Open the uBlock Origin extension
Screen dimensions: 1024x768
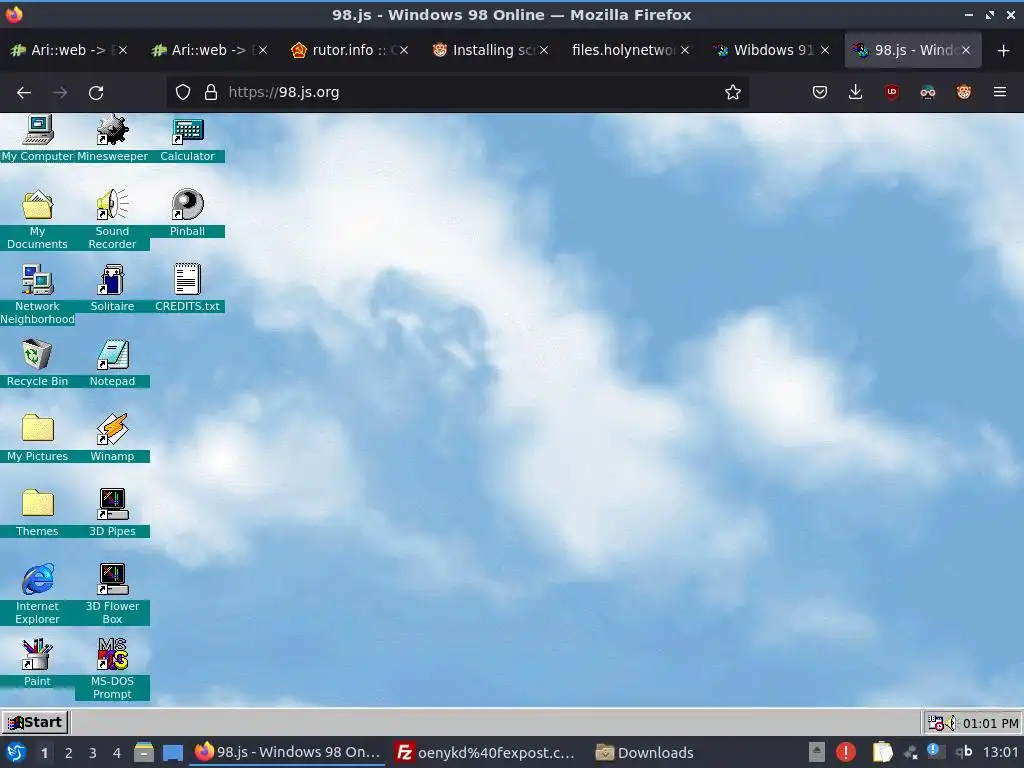click(x=891, y=92)
